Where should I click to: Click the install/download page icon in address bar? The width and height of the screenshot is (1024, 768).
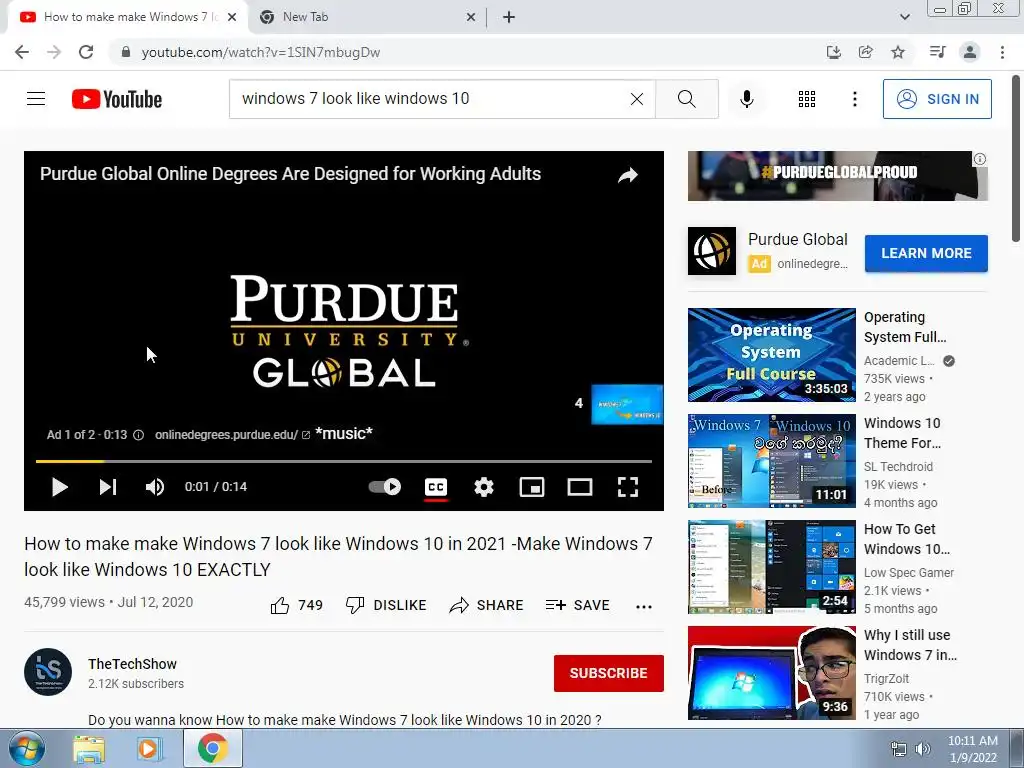[833, 52]
